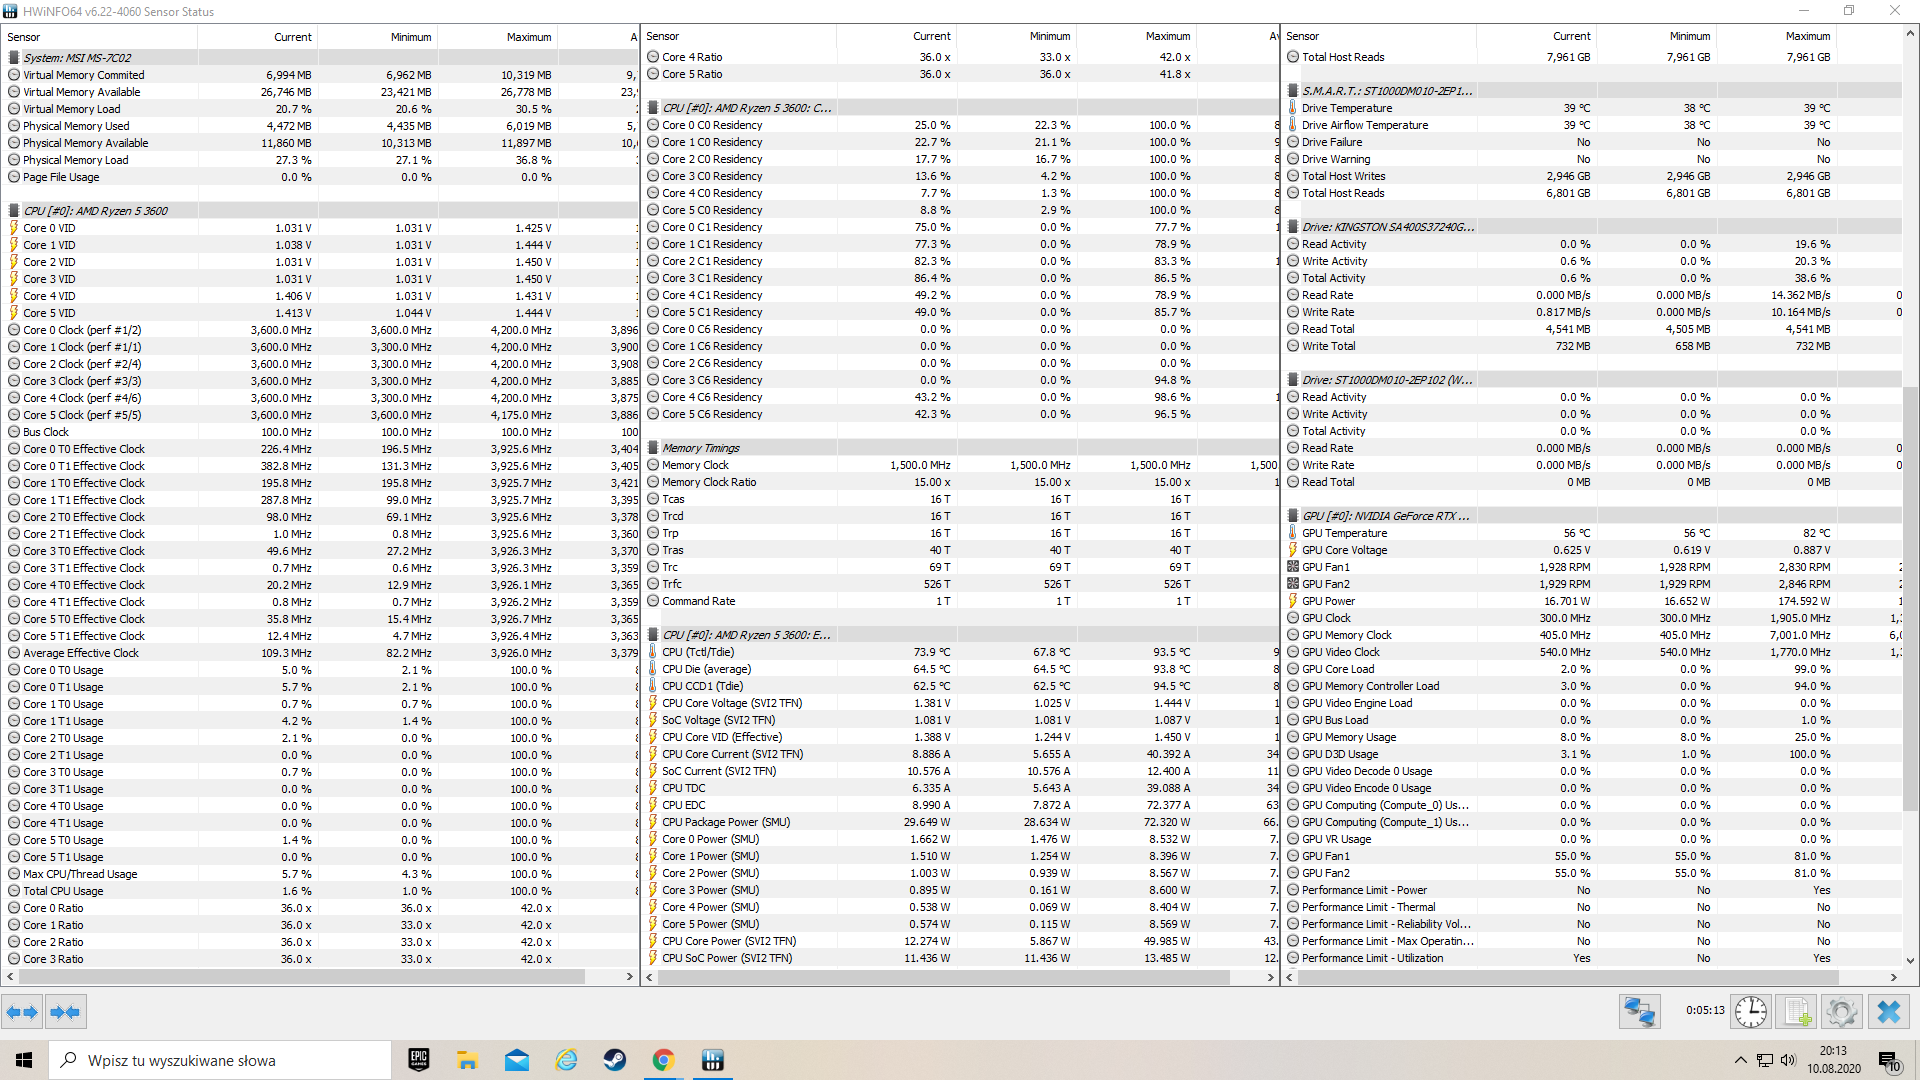Launch Mail app from the taskbar
Screen dimensions: 1920x1080
coord(517,1060)
